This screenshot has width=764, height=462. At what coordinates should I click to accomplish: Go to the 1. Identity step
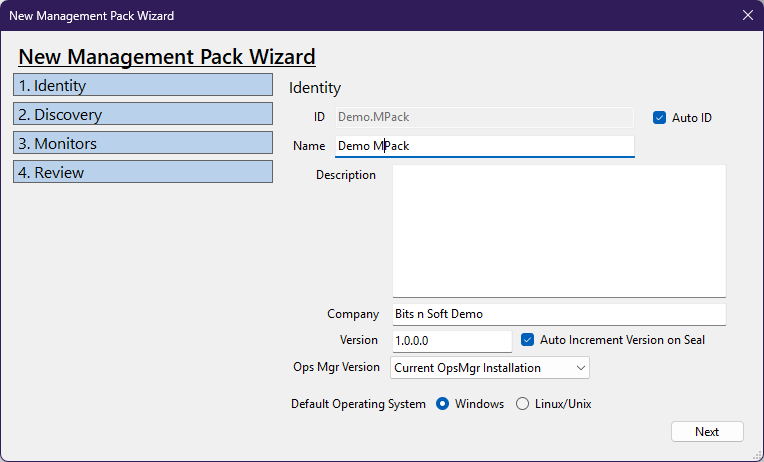[x=143, y=85]
